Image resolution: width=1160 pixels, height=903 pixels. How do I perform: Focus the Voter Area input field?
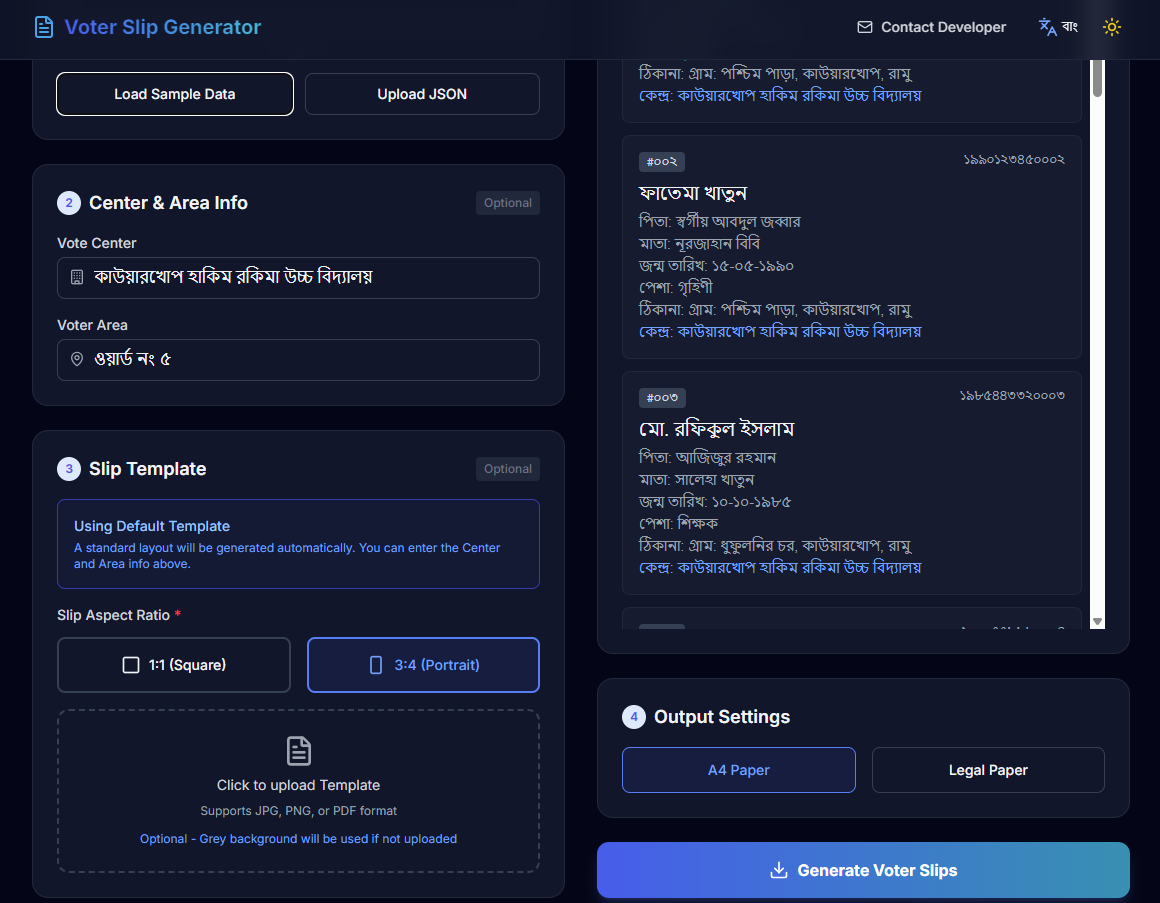(x=310, y=359)
